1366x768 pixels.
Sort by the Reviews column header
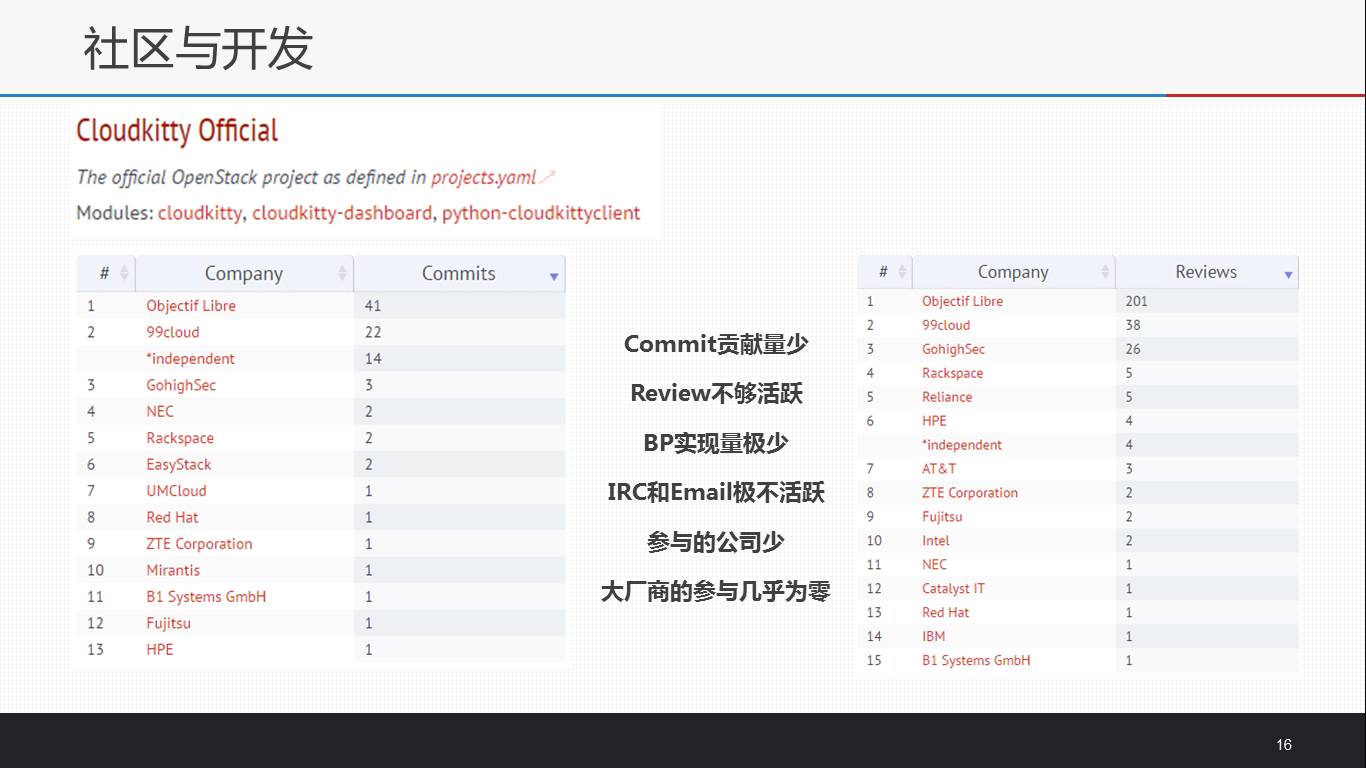[x=1206, y=272]
